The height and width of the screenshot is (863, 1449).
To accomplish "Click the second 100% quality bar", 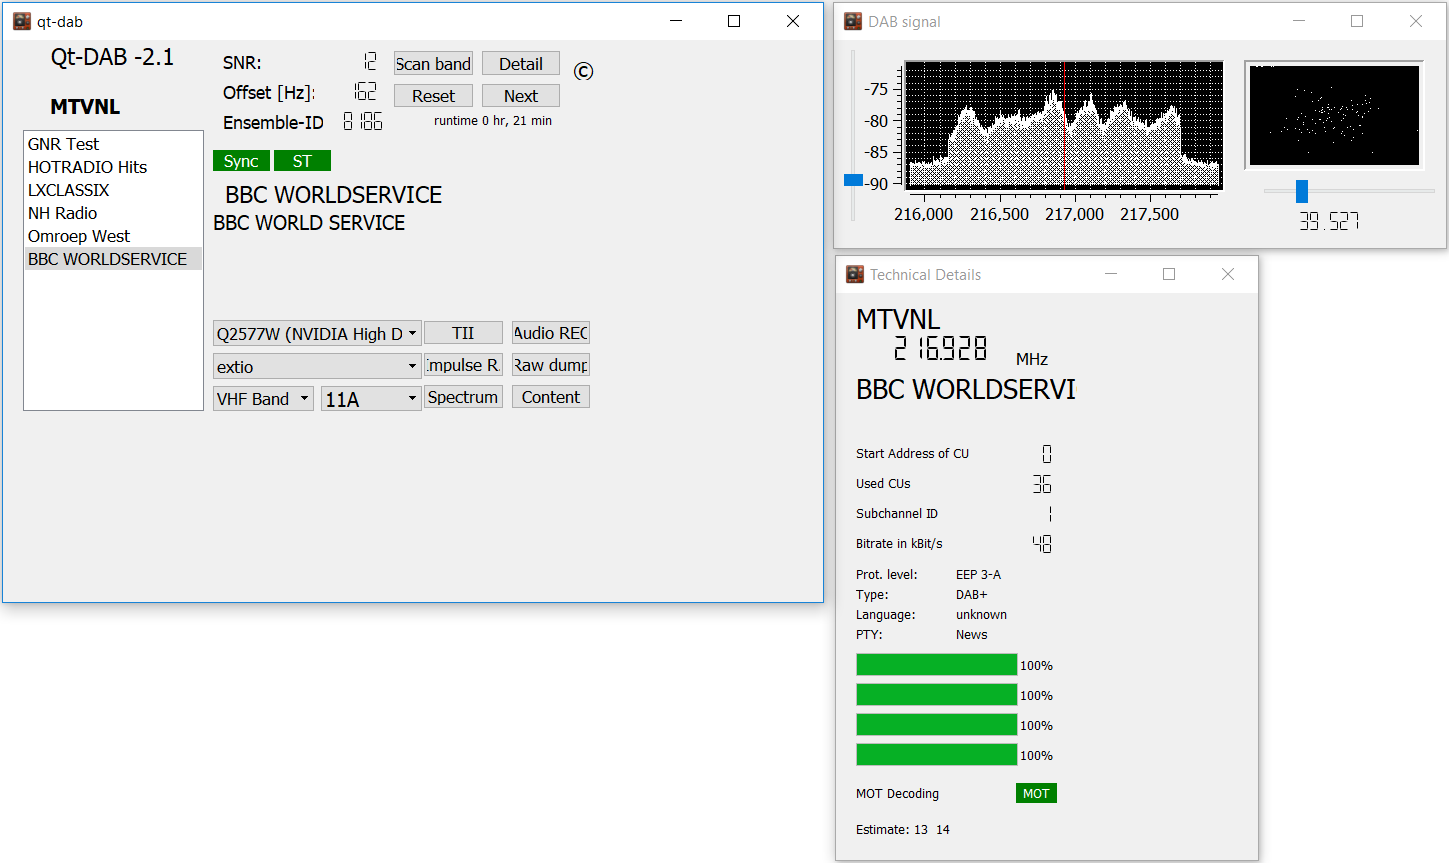I will click(x=936, y=695).
